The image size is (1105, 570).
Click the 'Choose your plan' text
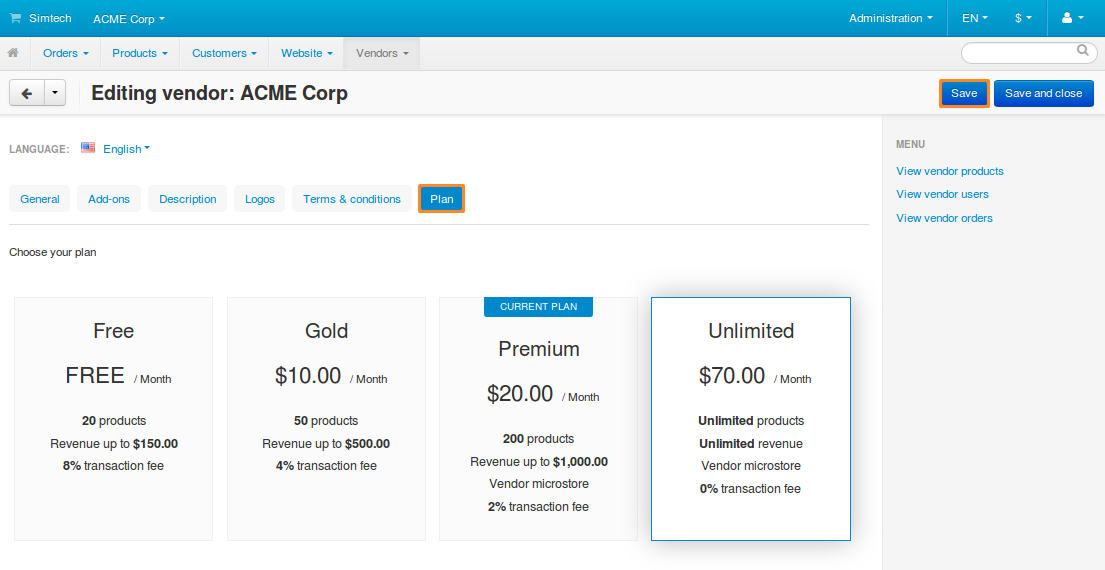[53, 252]
